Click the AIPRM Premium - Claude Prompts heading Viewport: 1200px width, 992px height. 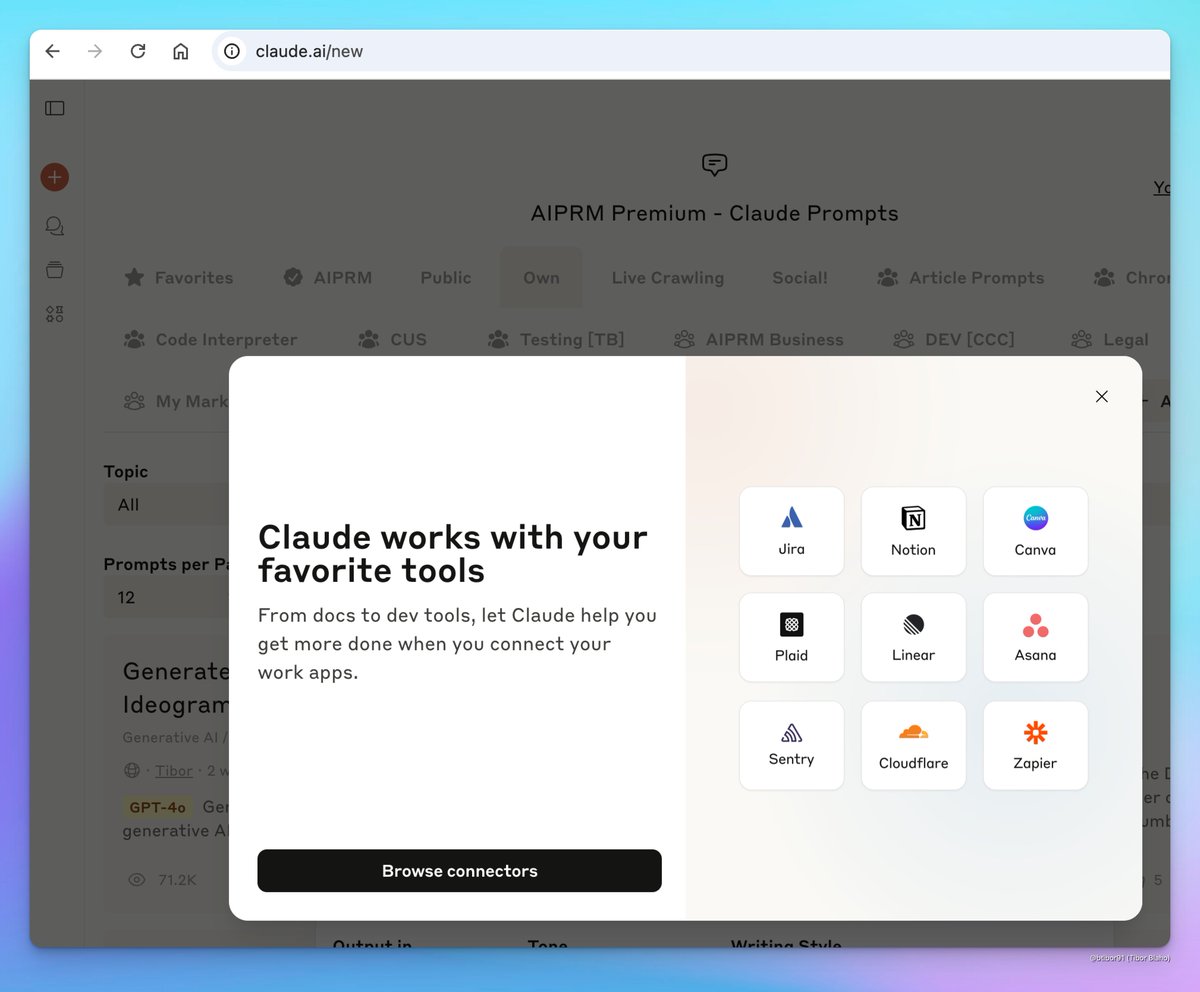point(714,213)
